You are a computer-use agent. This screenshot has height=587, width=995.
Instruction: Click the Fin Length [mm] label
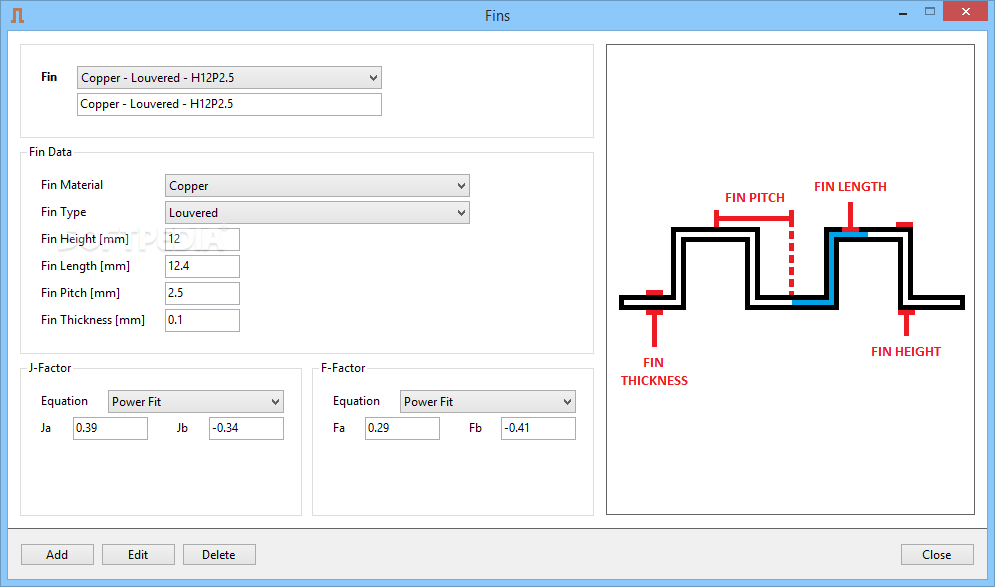pos(85,267)
